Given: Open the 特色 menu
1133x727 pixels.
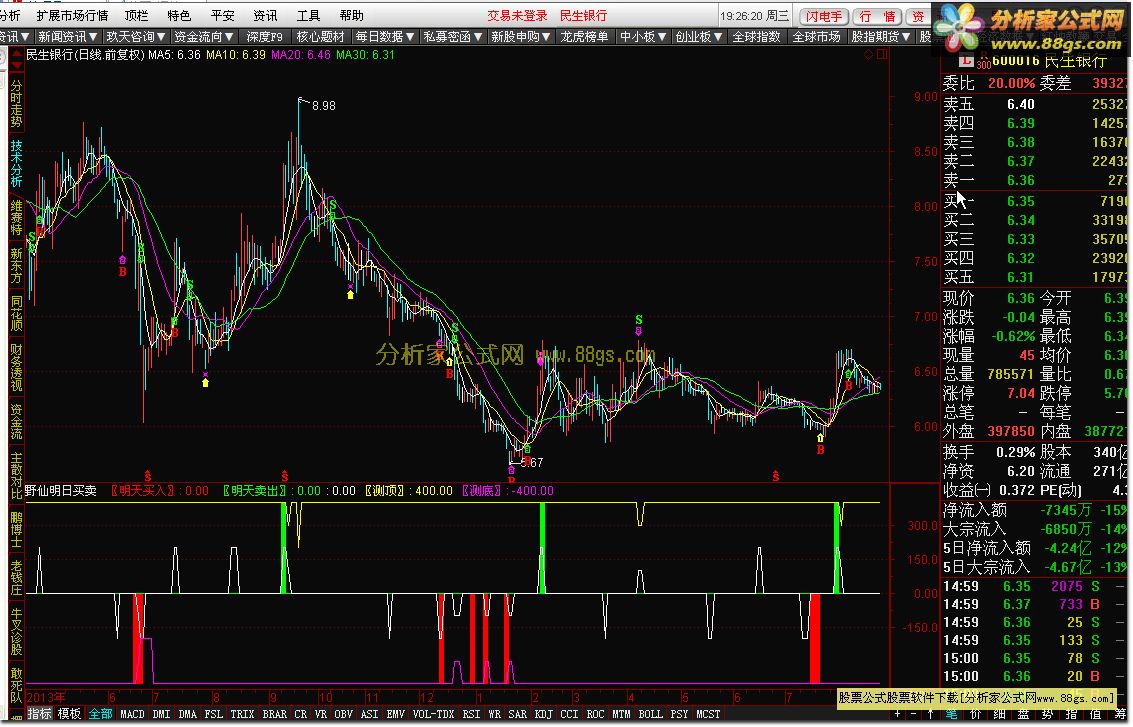Looking at the screenshot, I should [x=179, y=15].
